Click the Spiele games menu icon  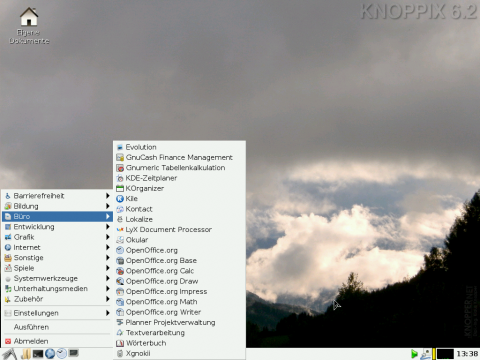8,268
